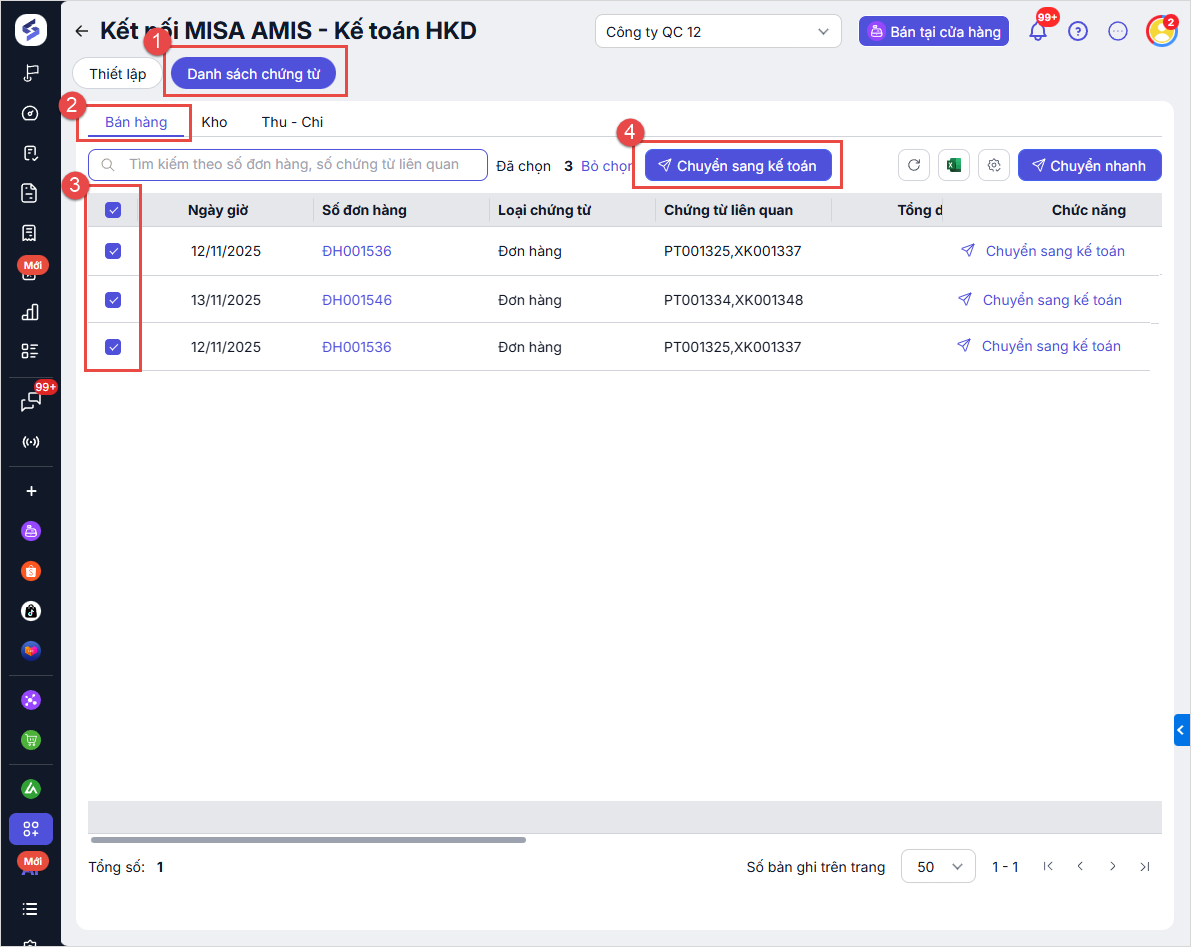Go back using the left arrow icon
Image resolution: width=1191 pixels, height=947 pixels.
click(x=82, y=31)
